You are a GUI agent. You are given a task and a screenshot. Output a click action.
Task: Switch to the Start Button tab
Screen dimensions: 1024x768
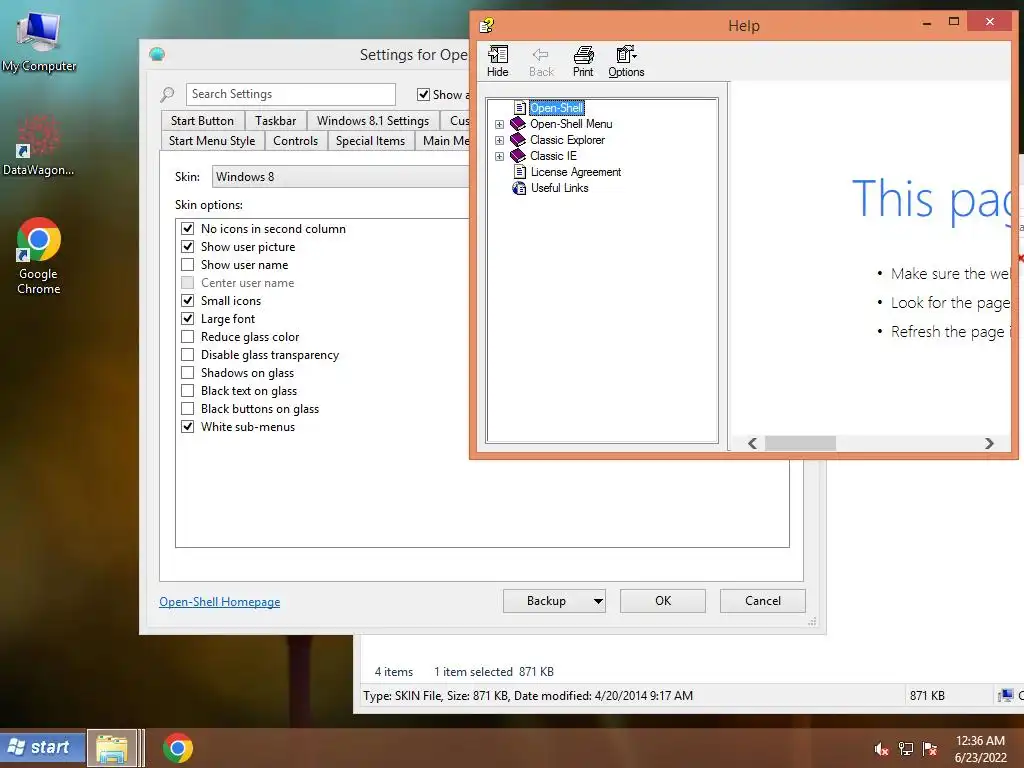[x=202, y=121]
